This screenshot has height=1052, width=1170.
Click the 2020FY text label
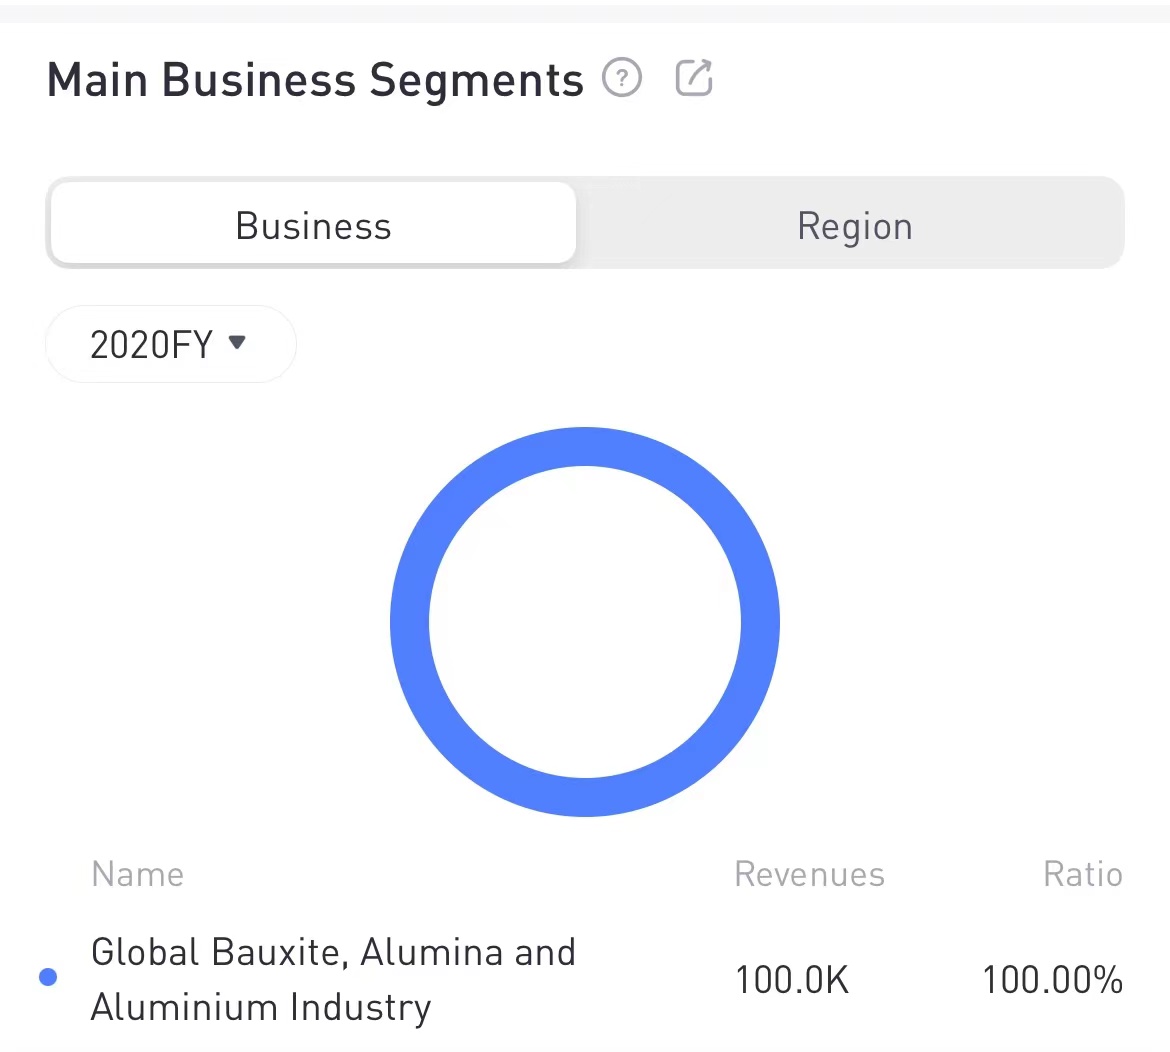pyautogui.click(x=152, y=345)
